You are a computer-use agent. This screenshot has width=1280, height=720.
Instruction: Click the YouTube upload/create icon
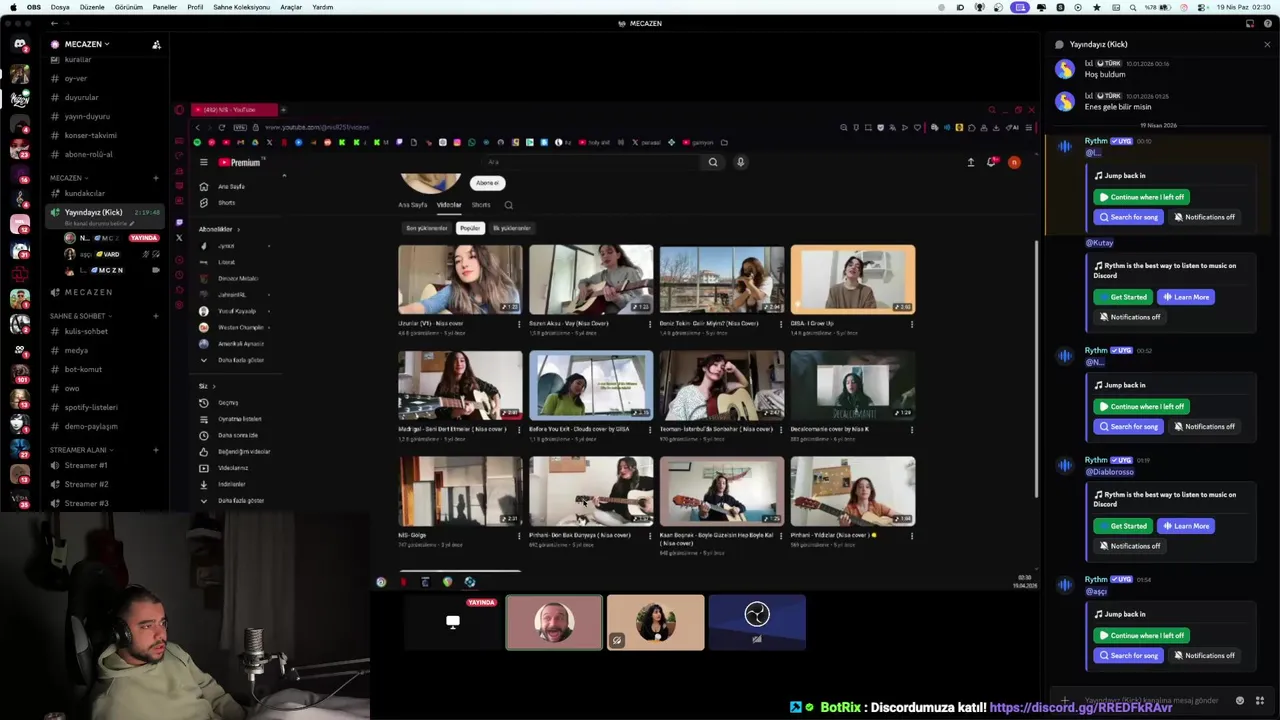pyautogui.click(x=970, y=162)
